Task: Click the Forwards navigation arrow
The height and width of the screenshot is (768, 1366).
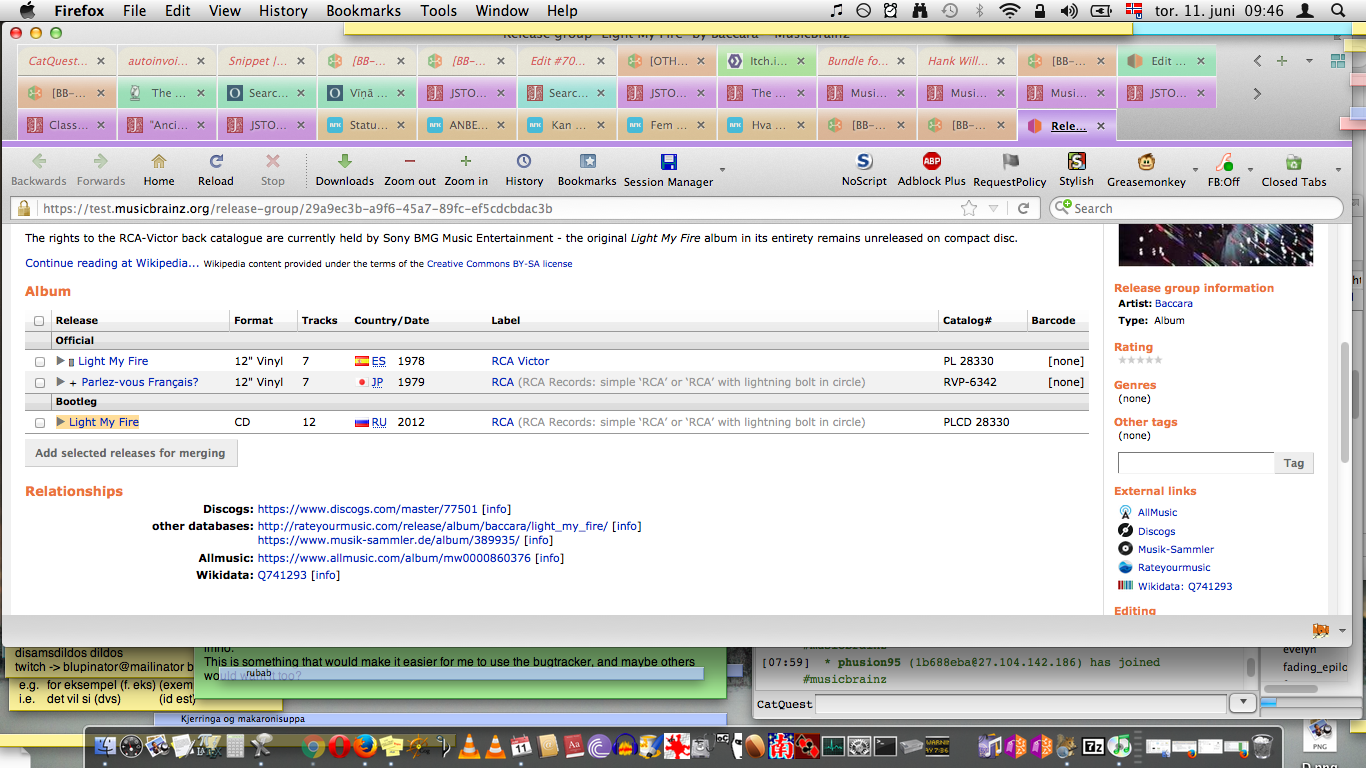Action: pos(101,161)
